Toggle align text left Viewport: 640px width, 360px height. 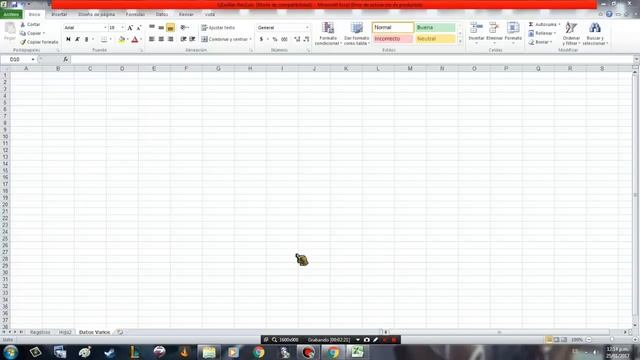coord(152,39)
